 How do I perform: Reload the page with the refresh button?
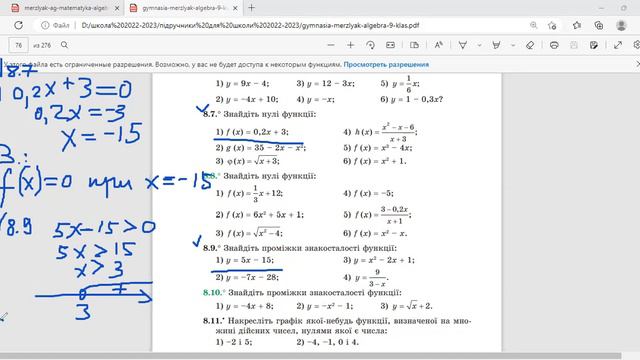click(18, 25)
